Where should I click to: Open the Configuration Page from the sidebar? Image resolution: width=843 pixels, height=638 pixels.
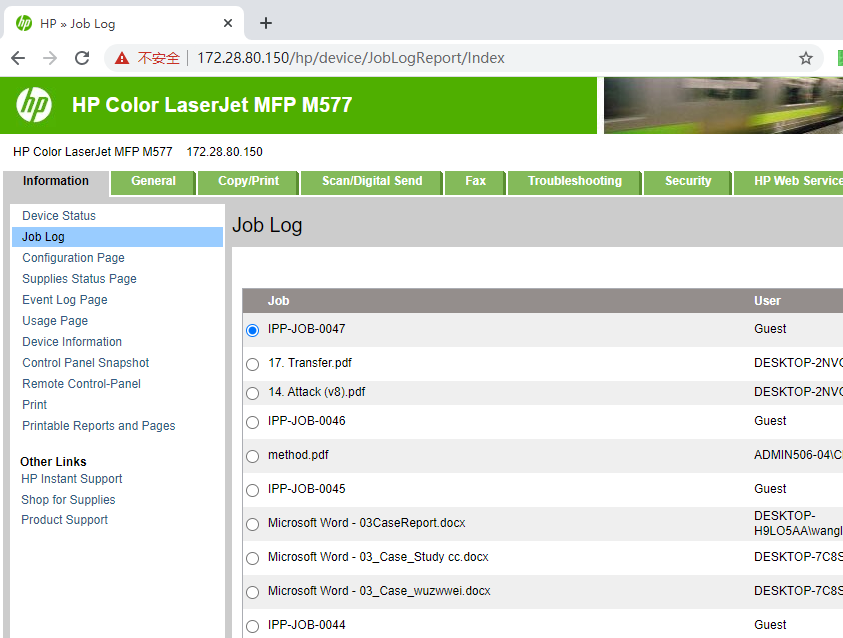click(72, 257)
